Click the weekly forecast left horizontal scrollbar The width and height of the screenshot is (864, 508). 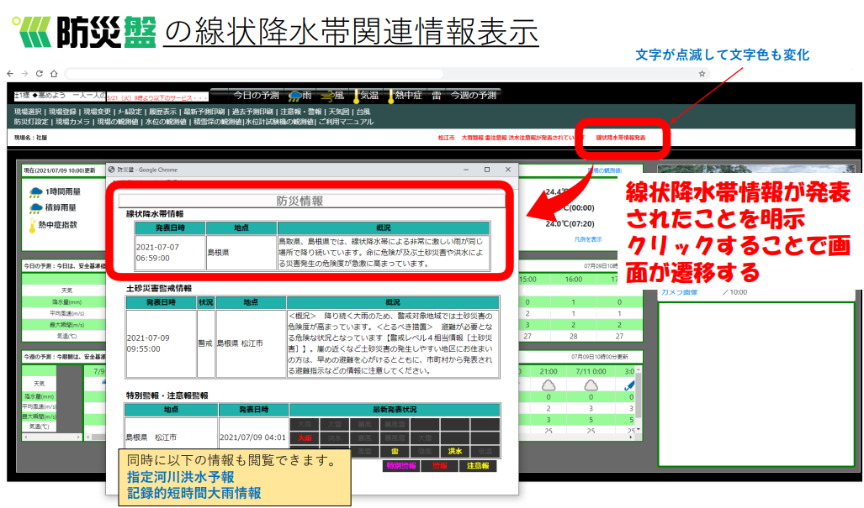coord(52,437)
